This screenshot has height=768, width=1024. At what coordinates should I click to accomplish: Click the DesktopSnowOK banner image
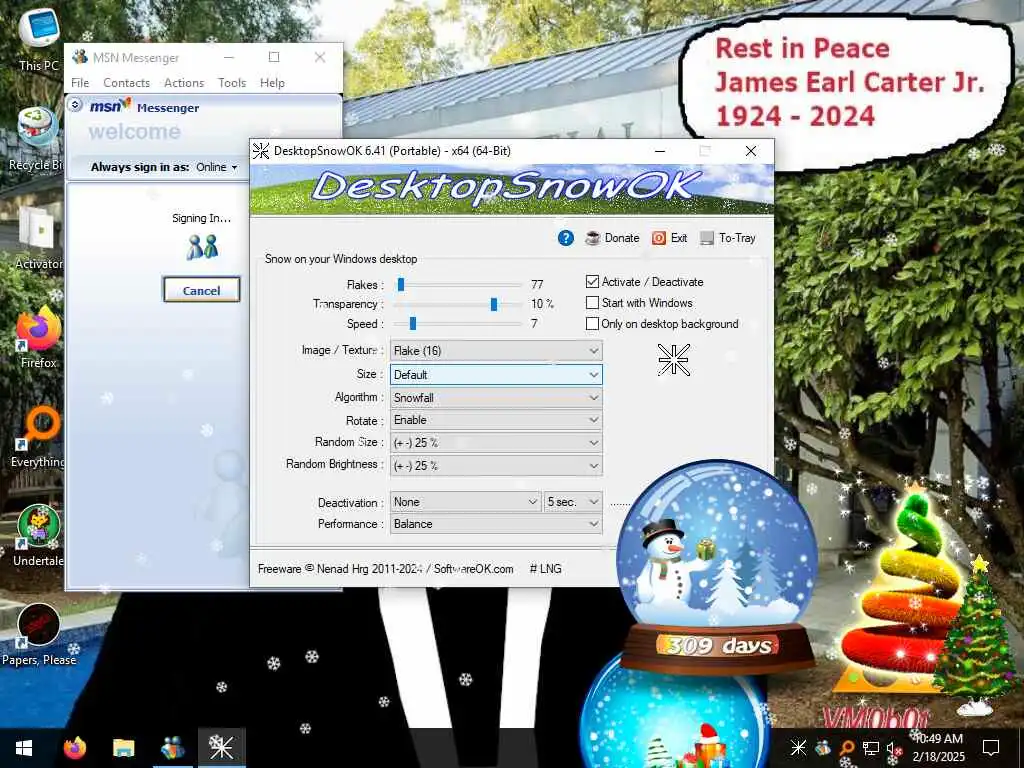pyautogui.click(x=511, y=189)
